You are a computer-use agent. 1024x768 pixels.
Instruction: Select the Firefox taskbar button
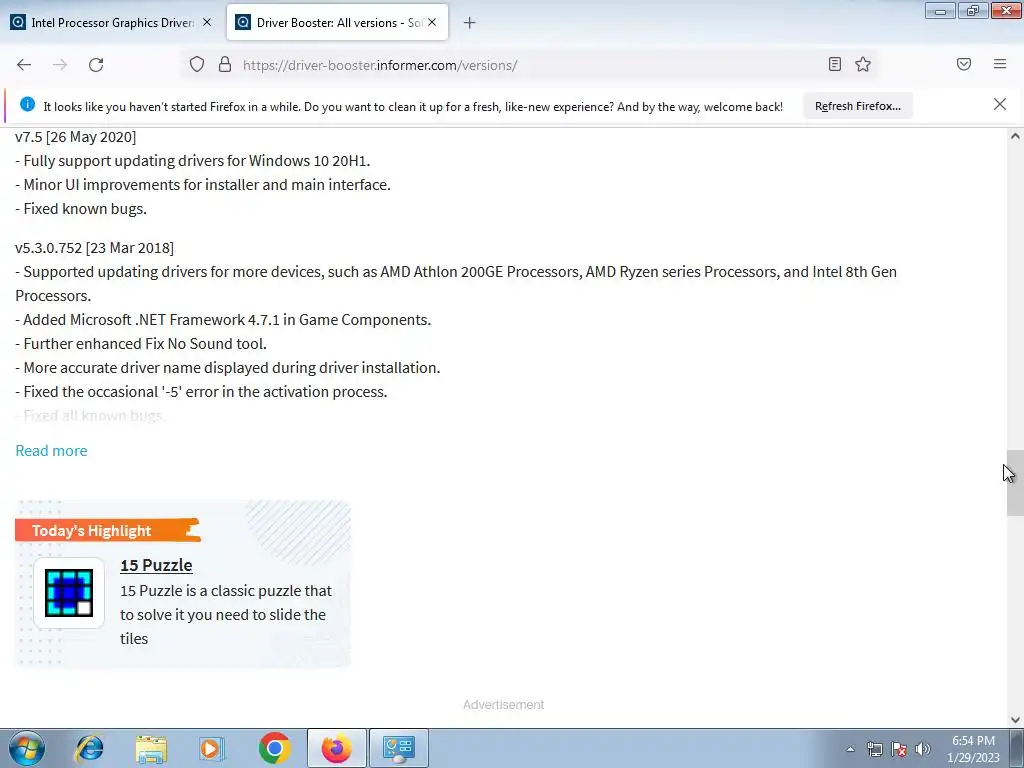tap(337, 748)
